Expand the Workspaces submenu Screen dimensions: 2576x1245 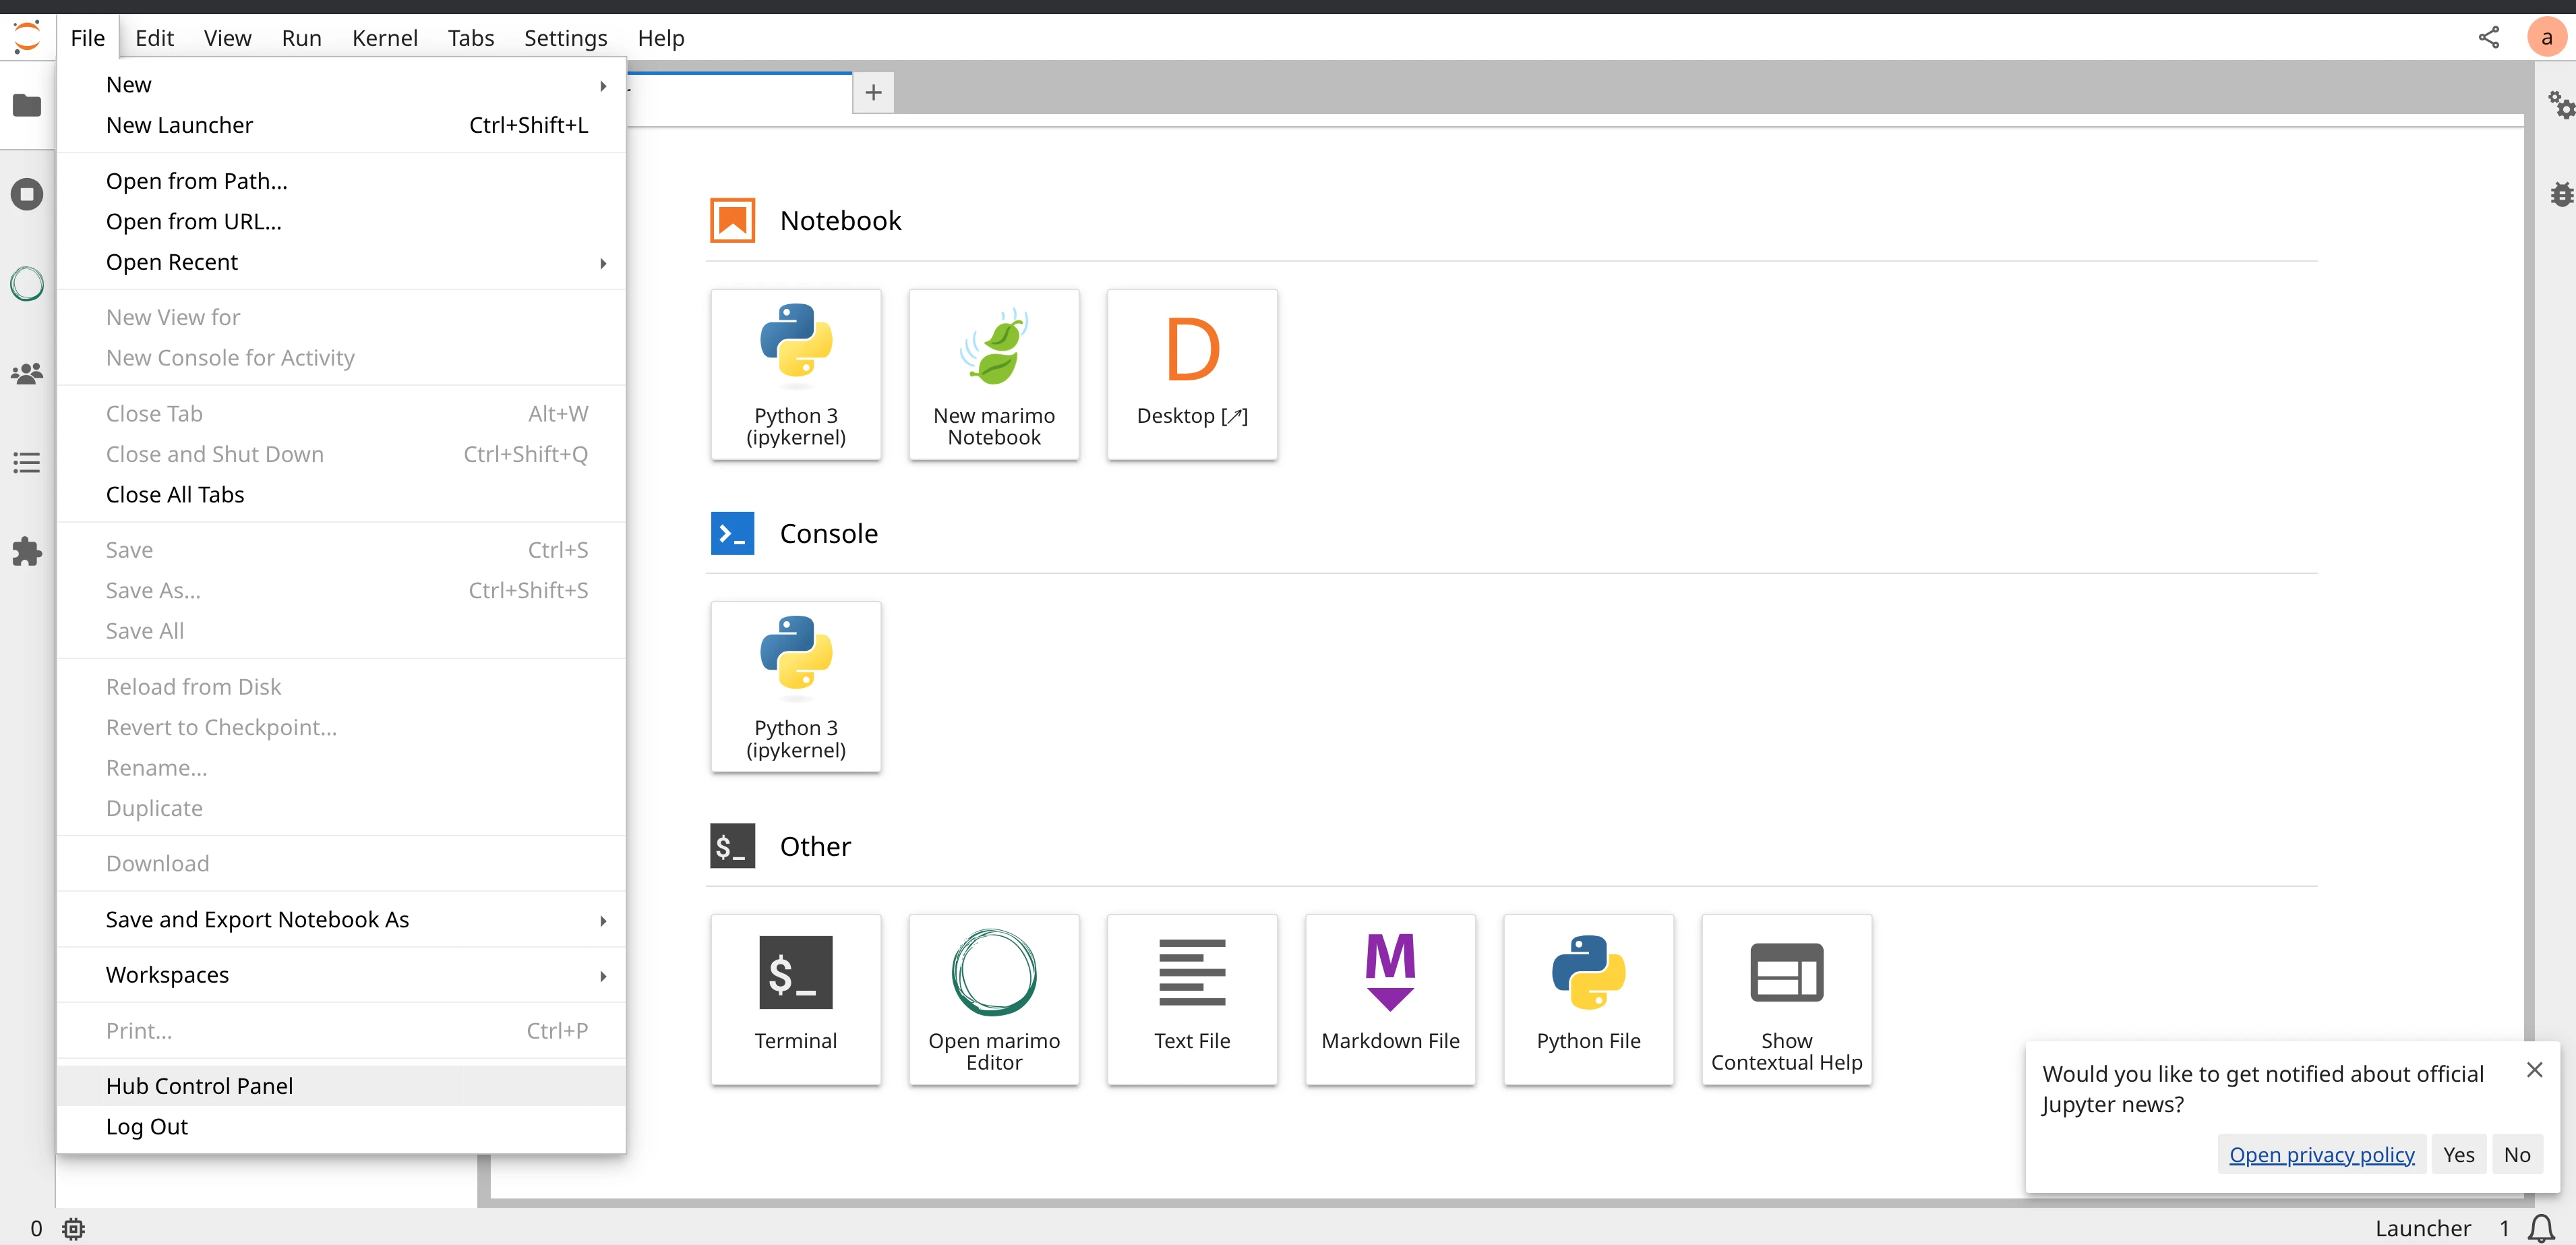[341, 975]
